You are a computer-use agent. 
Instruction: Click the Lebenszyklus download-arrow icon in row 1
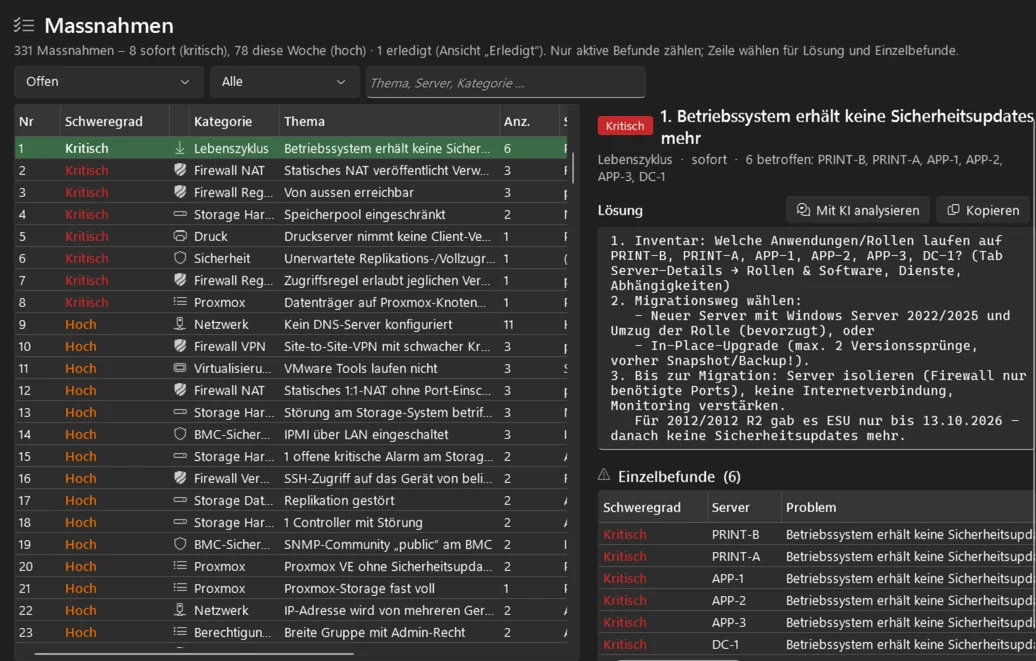(x=180, y=148)
